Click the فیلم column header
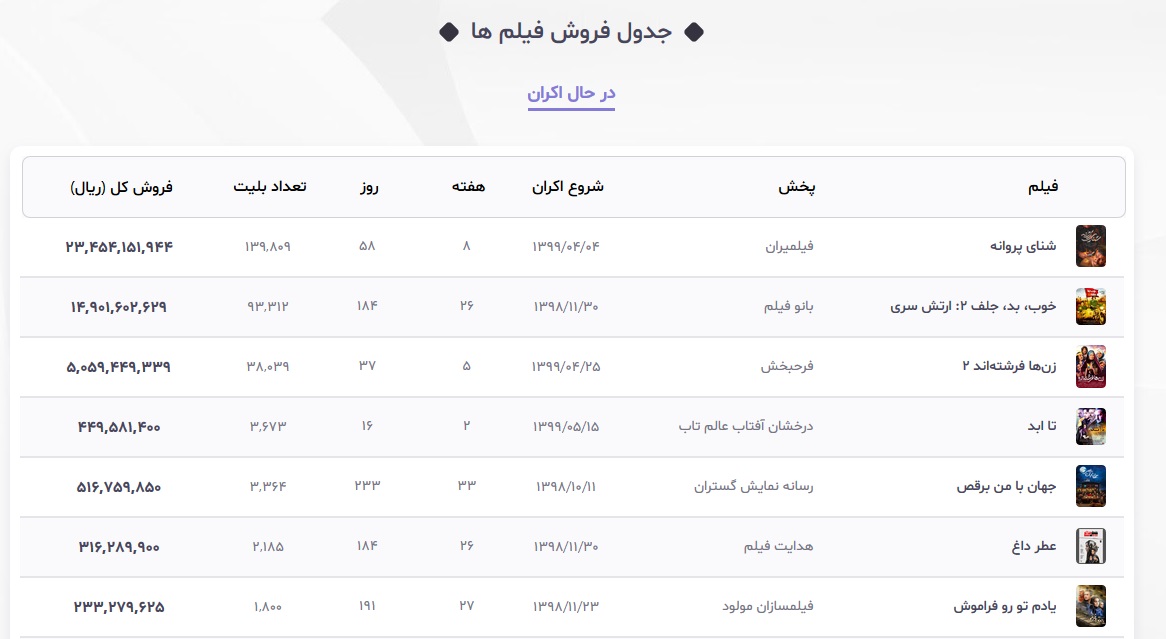The height and width of the screenshot is (639, 1166). tap(1043, 187)
